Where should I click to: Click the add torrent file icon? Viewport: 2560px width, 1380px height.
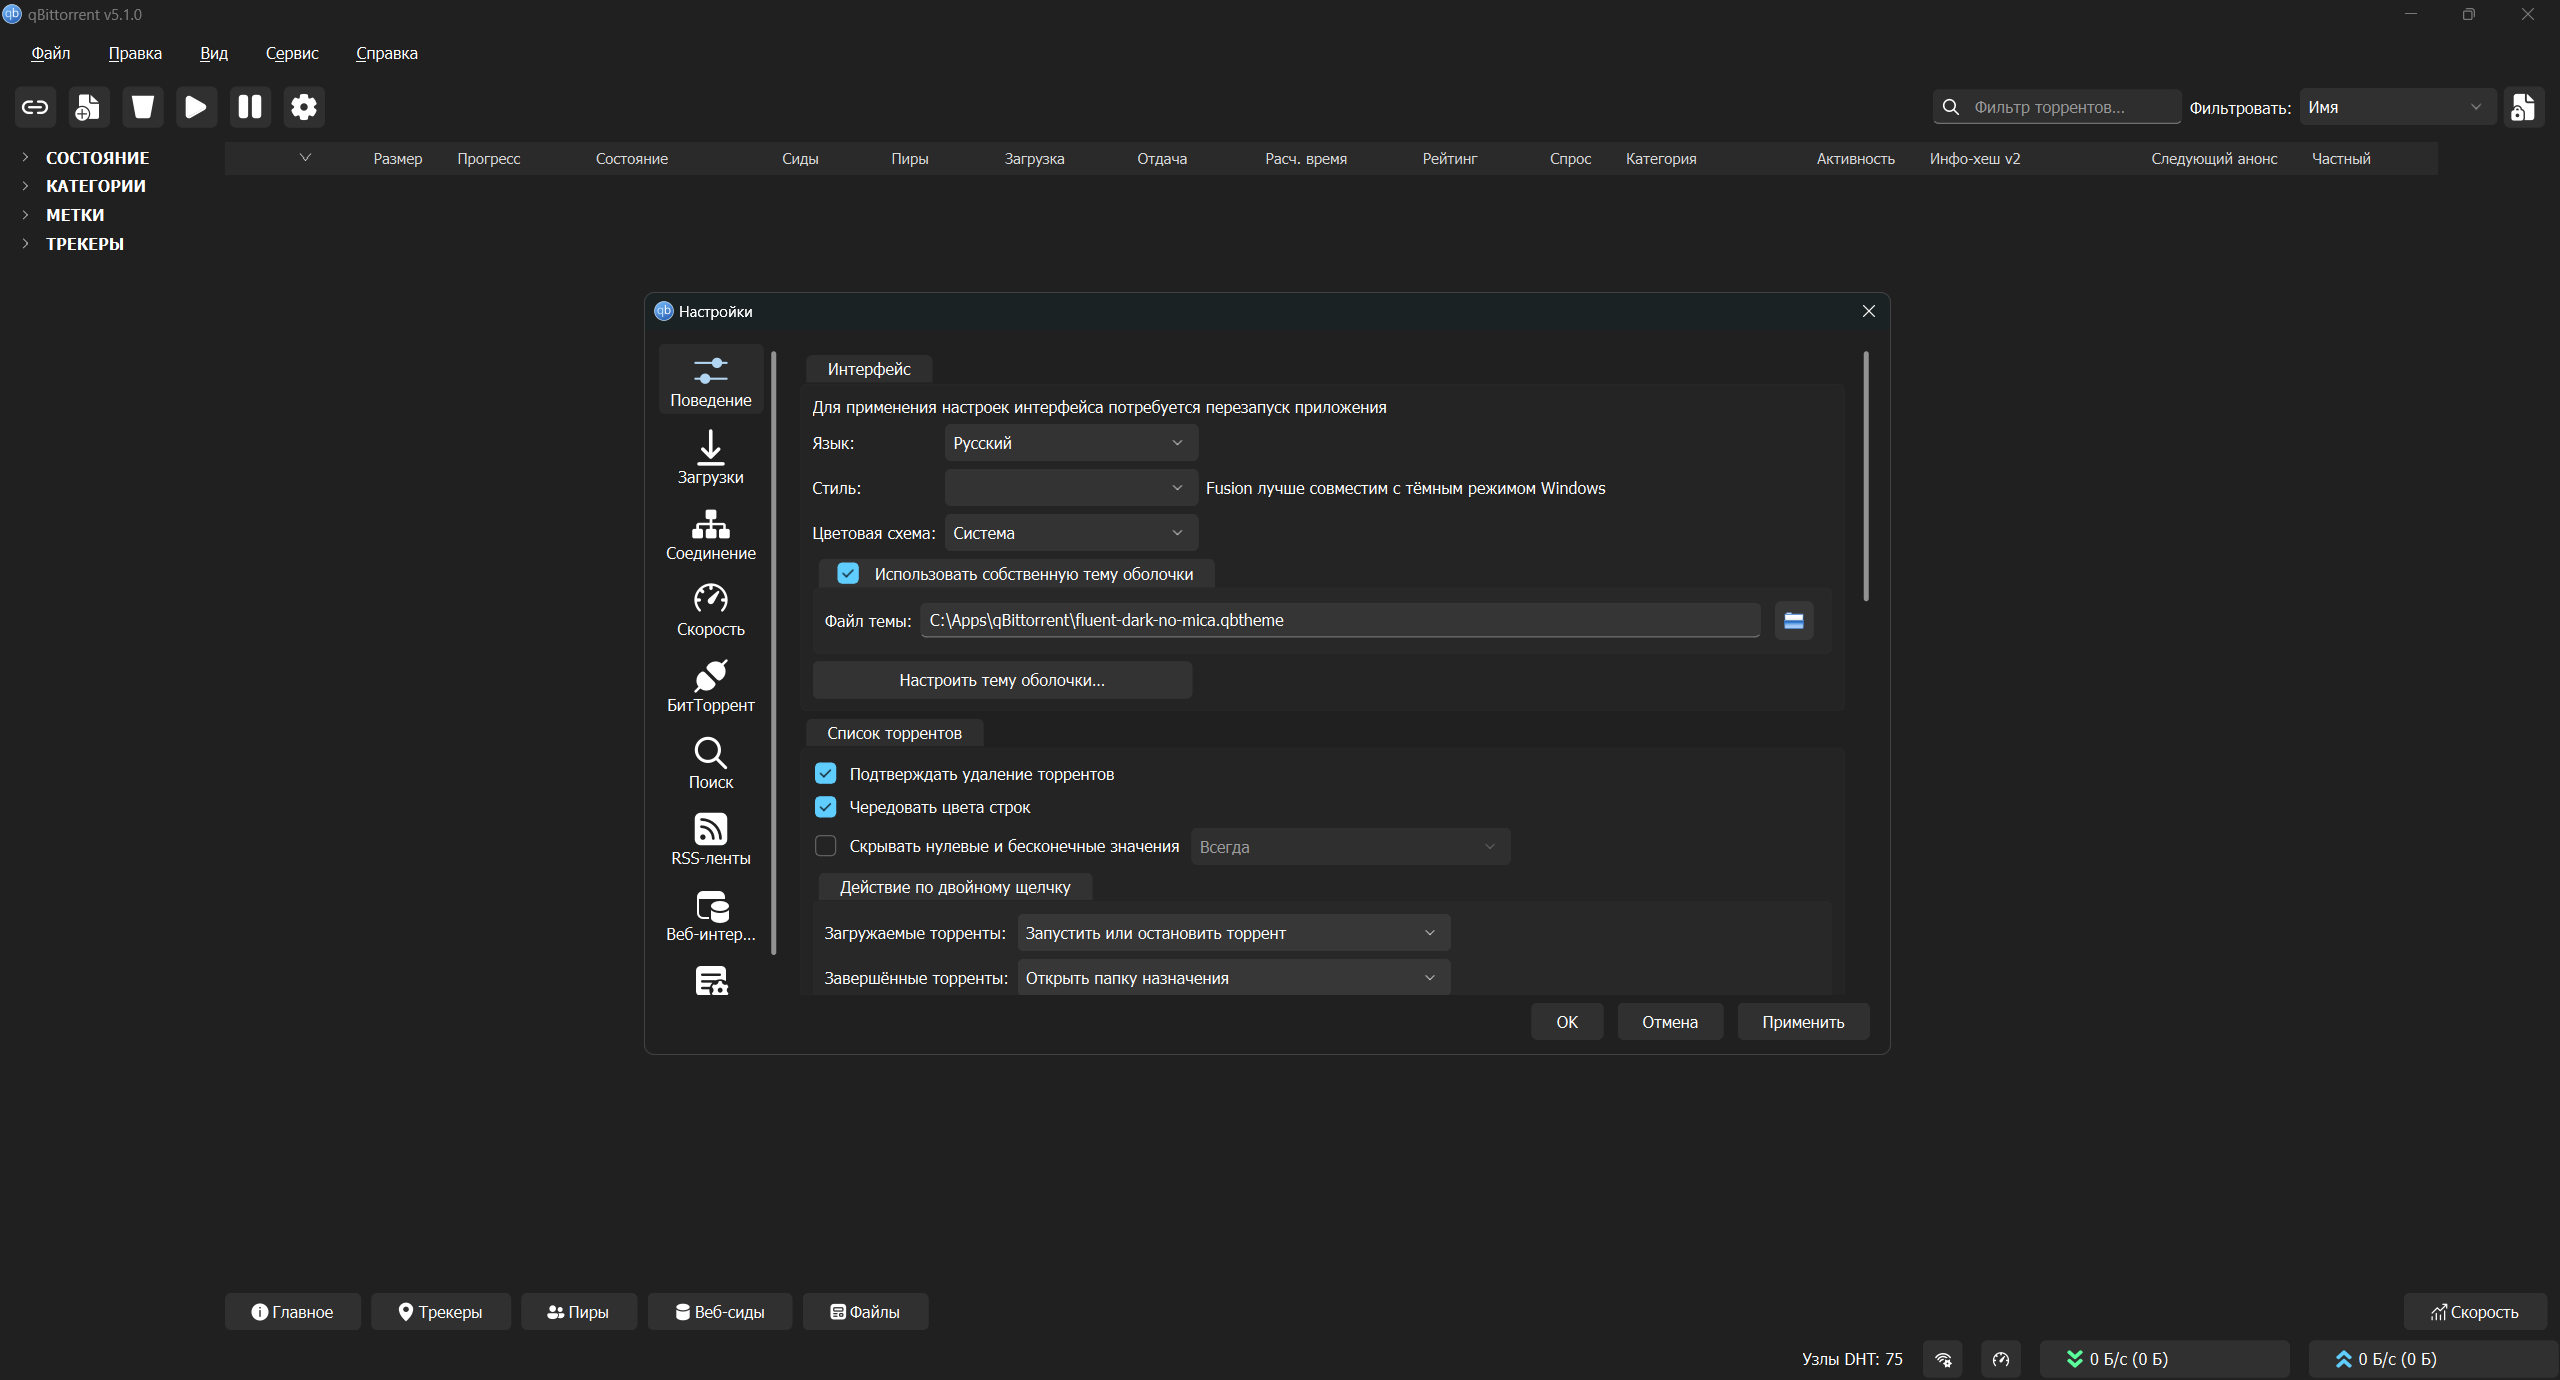89,107
